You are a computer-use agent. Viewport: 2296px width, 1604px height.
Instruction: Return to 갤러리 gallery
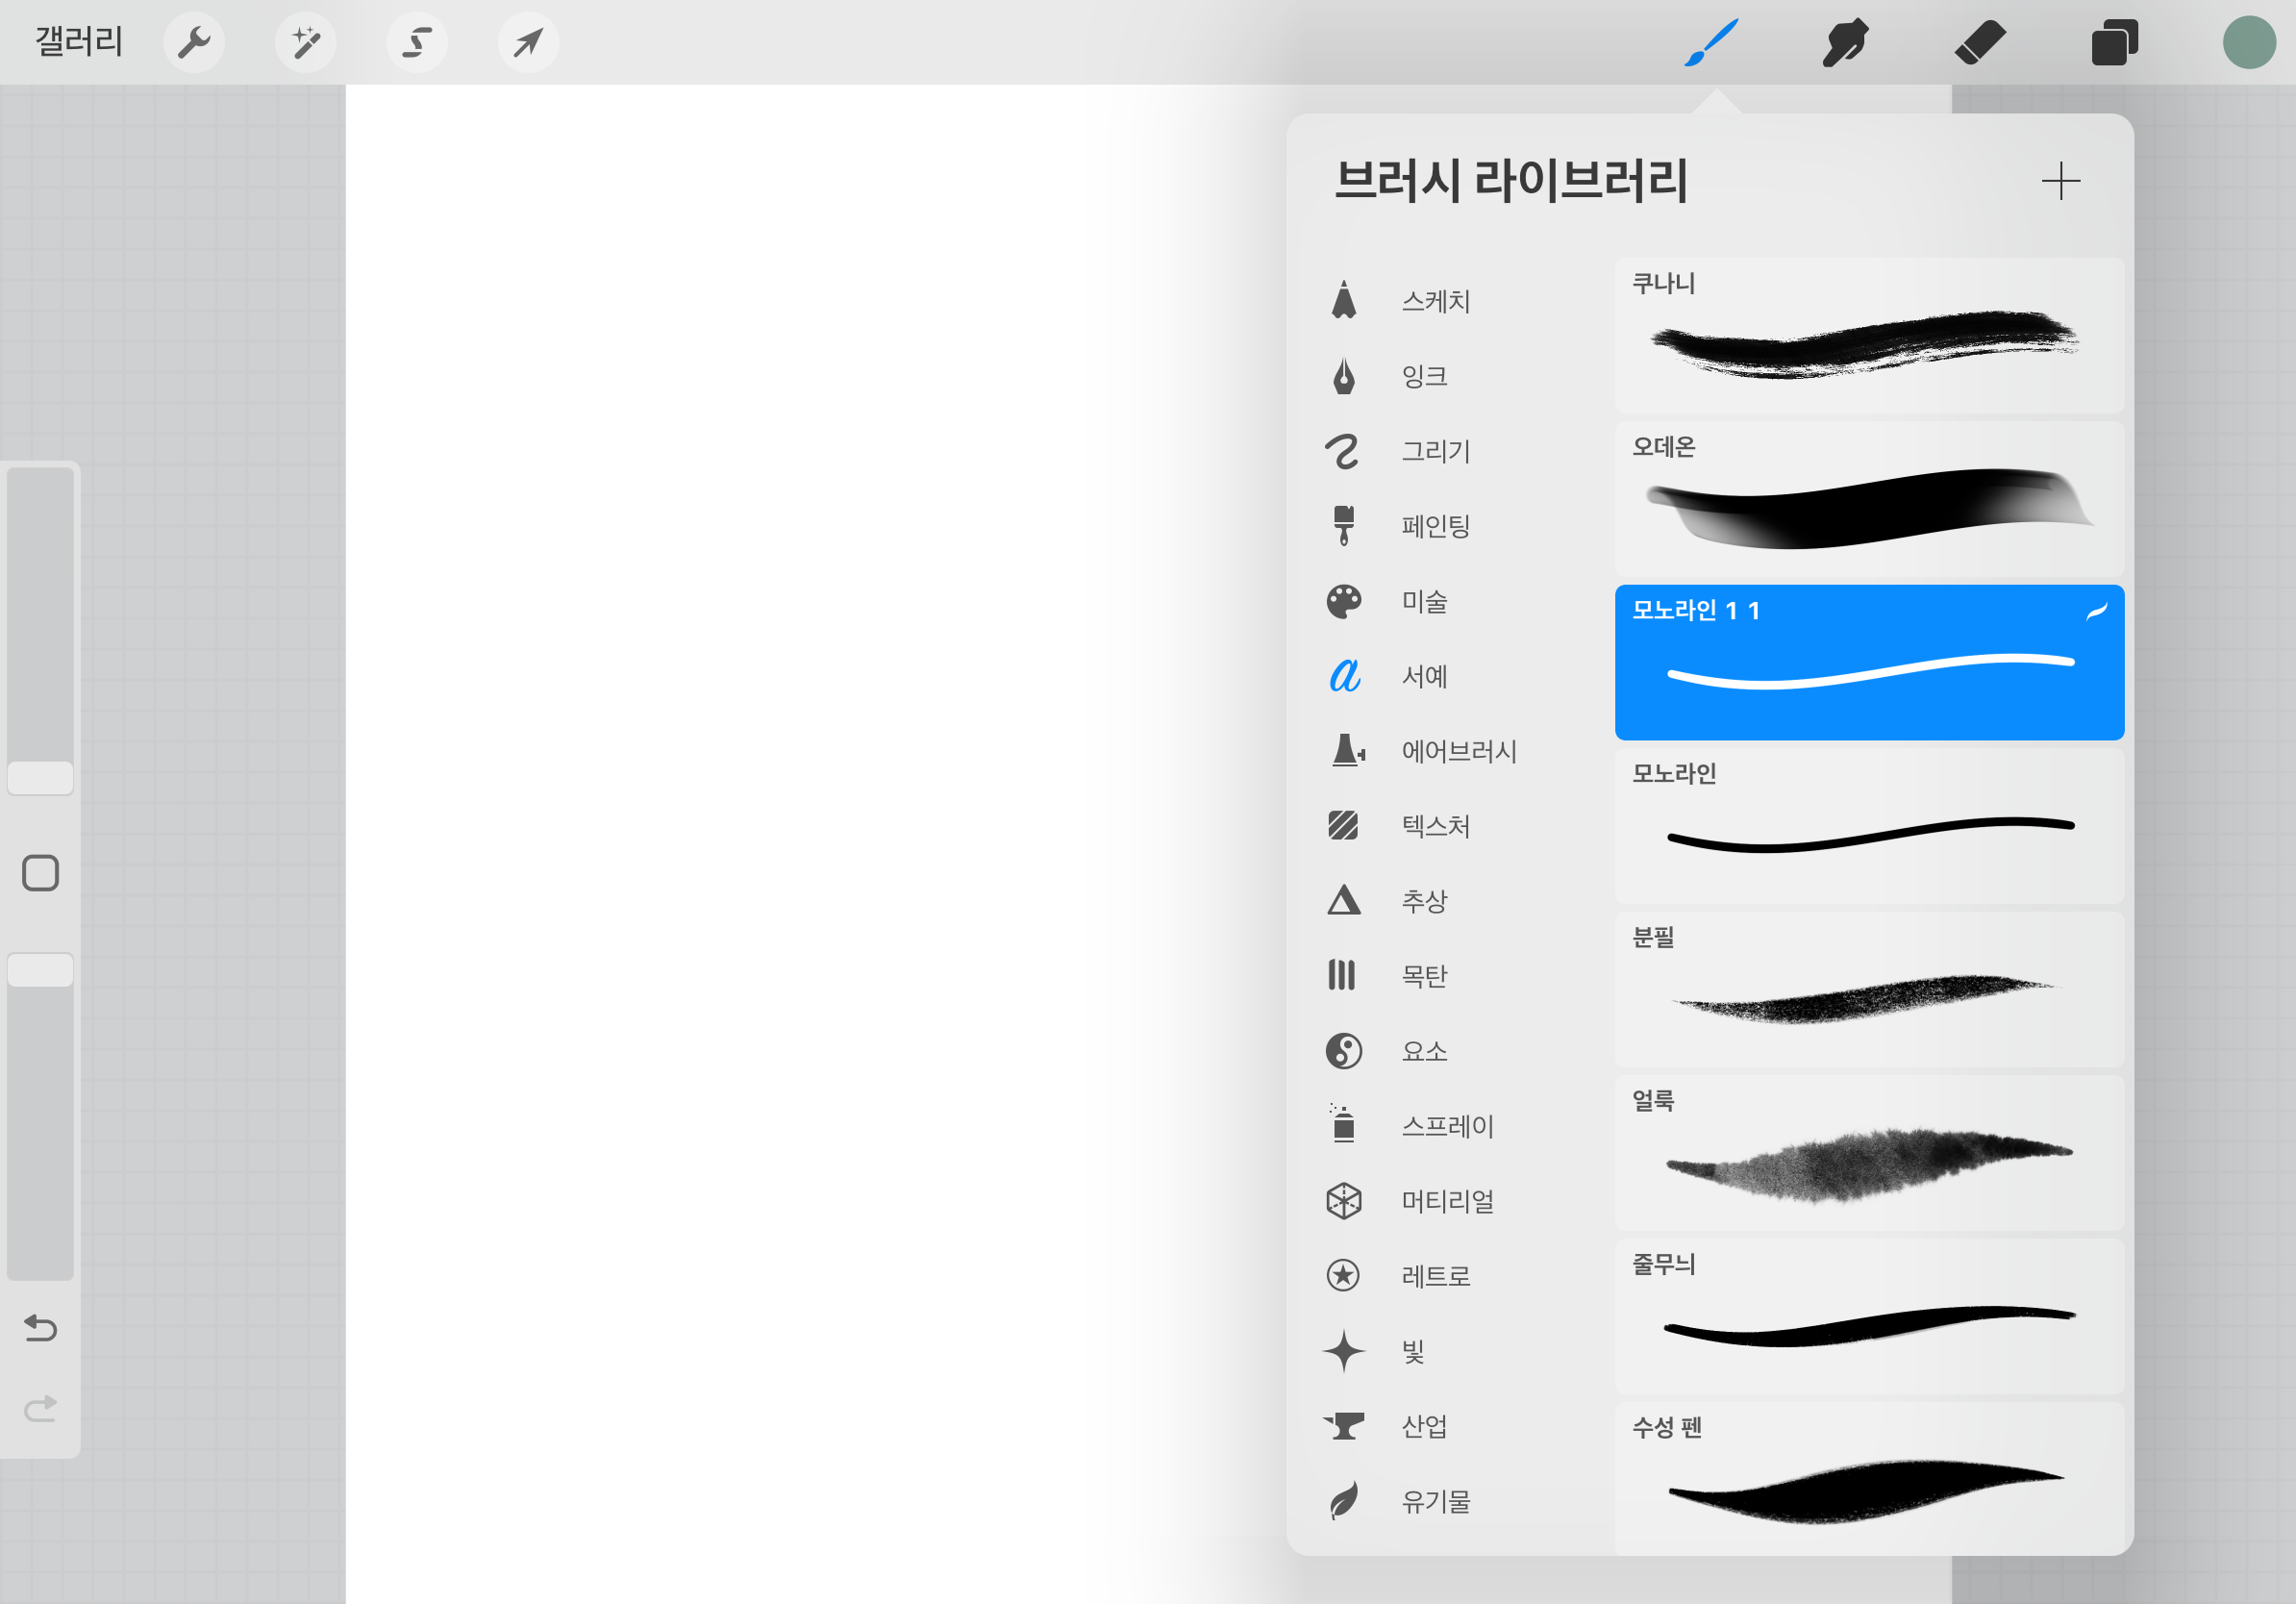point(79,43)
